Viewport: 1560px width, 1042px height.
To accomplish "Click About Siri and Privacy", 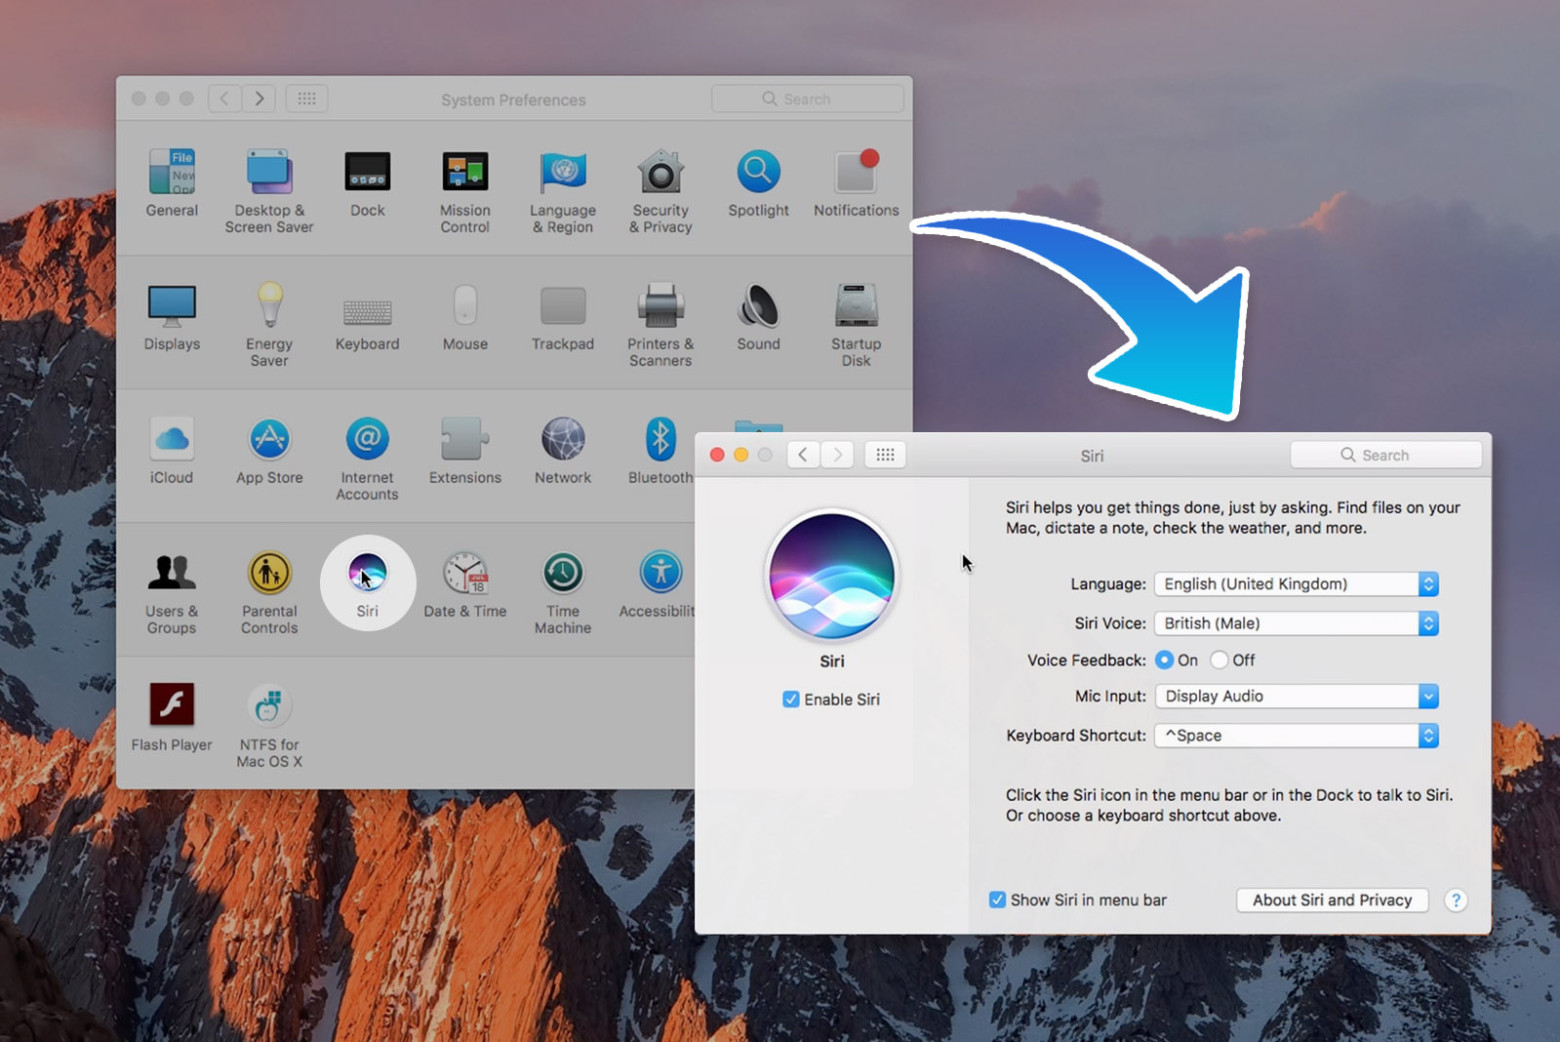I will click(x=1332, y=899).
